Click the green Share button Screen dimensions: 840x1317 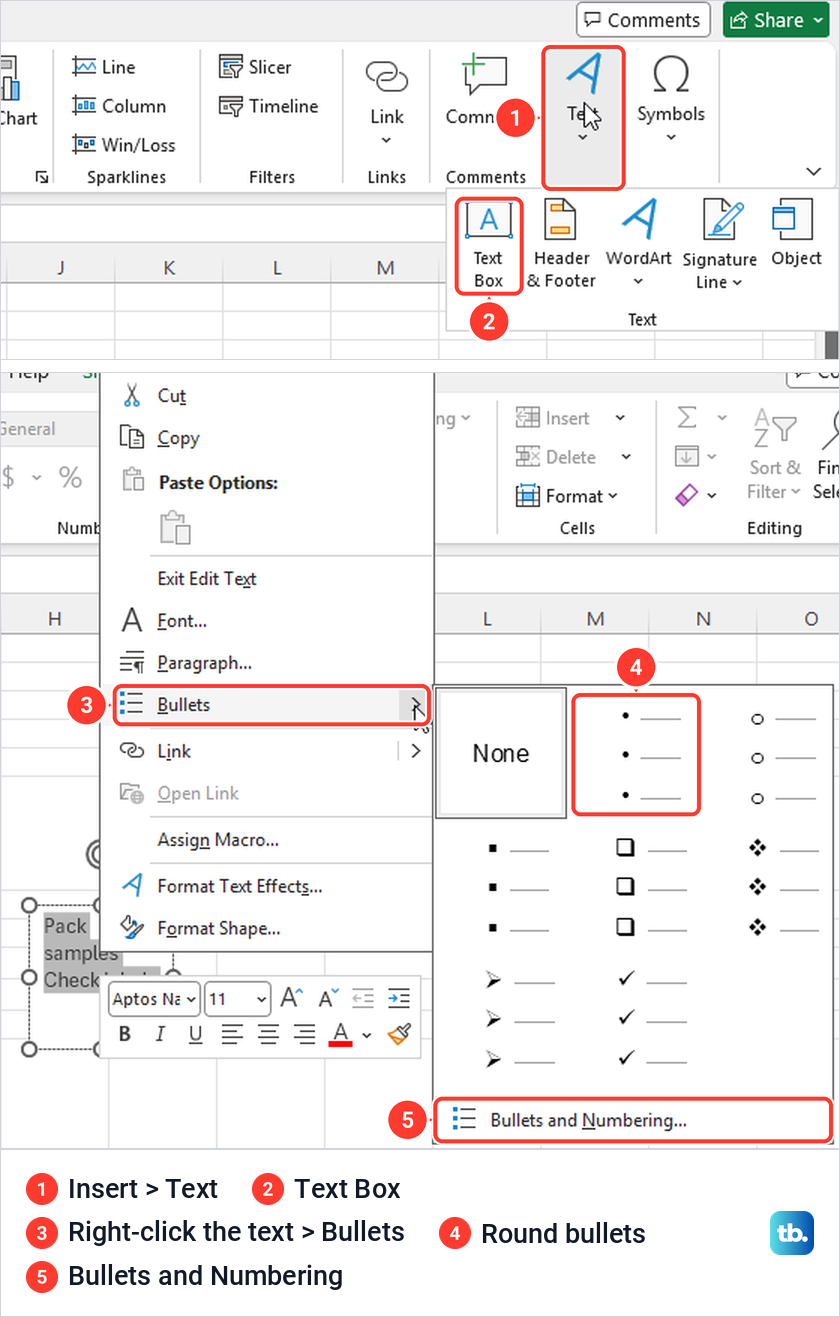(776, 20)
